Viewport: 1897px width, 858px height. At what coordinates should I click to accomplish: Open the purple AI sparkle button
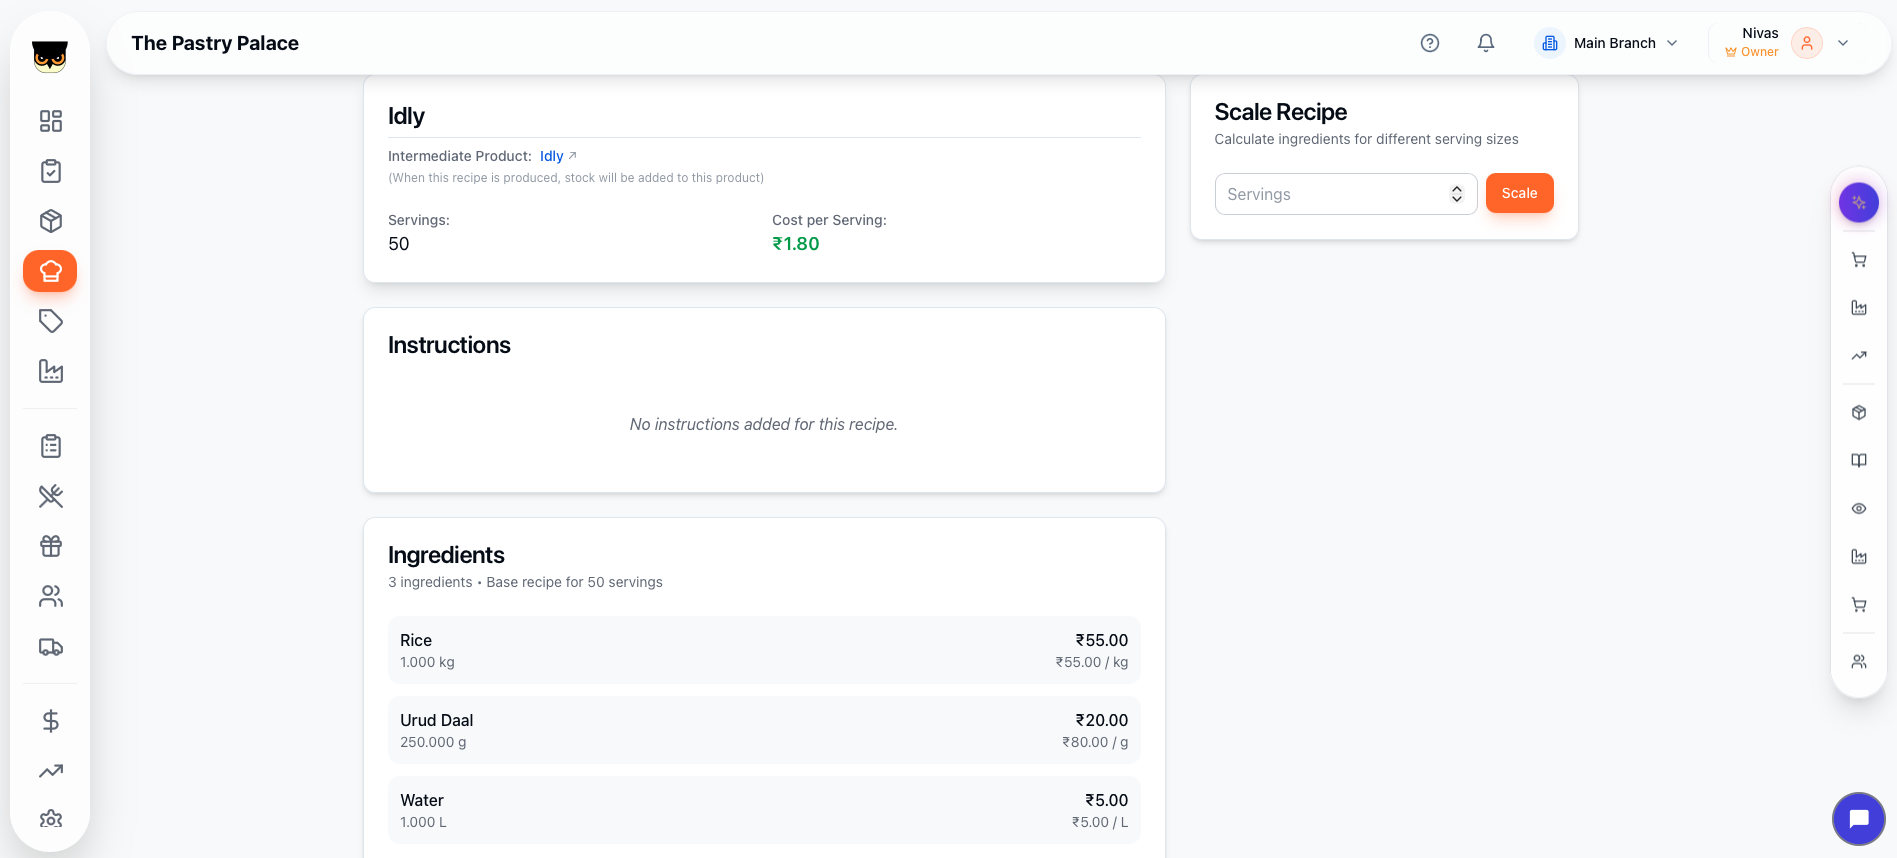1858,203
